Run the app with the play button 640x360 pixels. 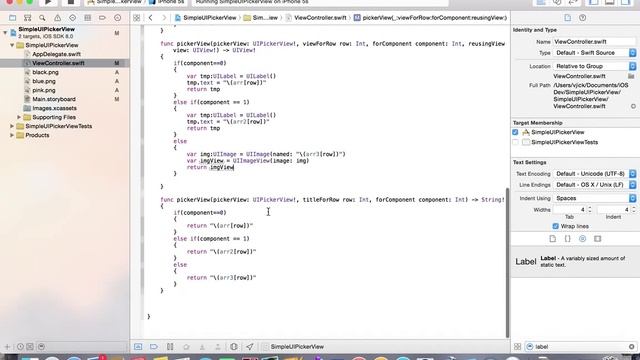(x=48, y=2)
